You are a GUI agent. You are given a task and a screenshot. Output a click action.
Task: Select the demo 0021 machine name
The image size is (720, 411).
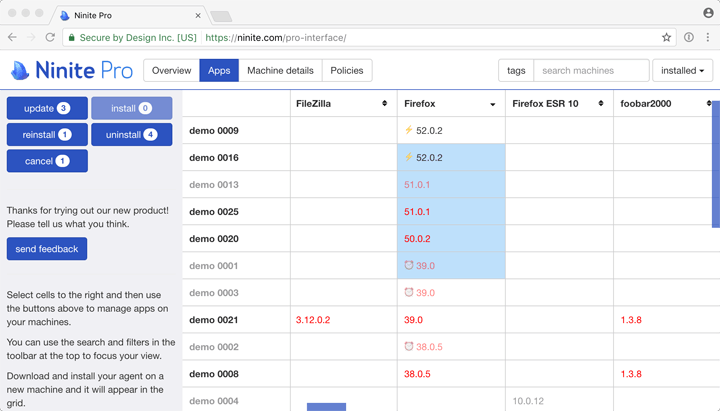click(x=214, y=320)
